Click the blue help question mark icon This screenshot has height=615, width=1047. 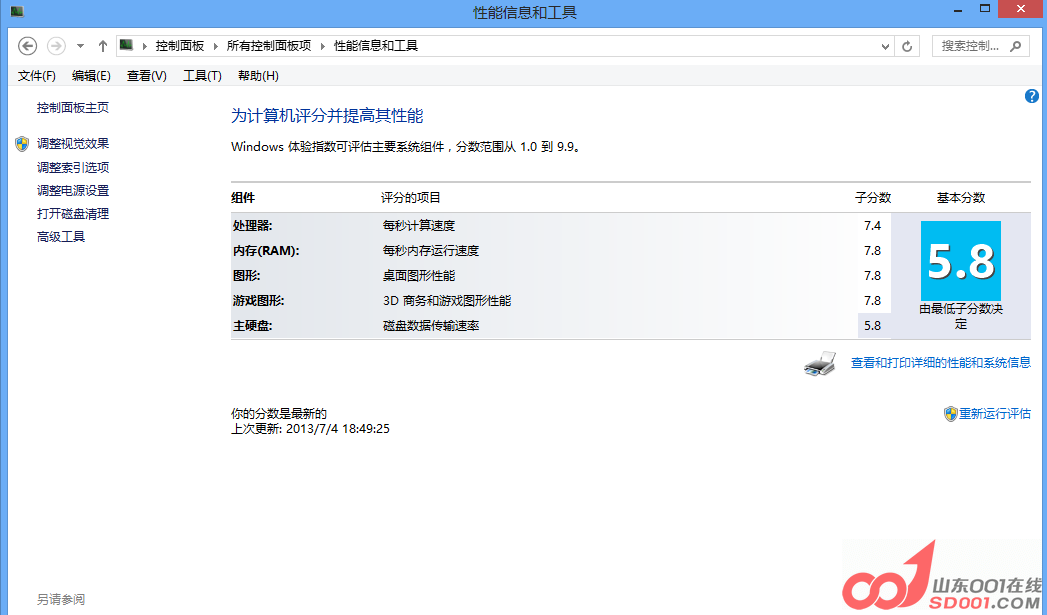point(1032,96)
